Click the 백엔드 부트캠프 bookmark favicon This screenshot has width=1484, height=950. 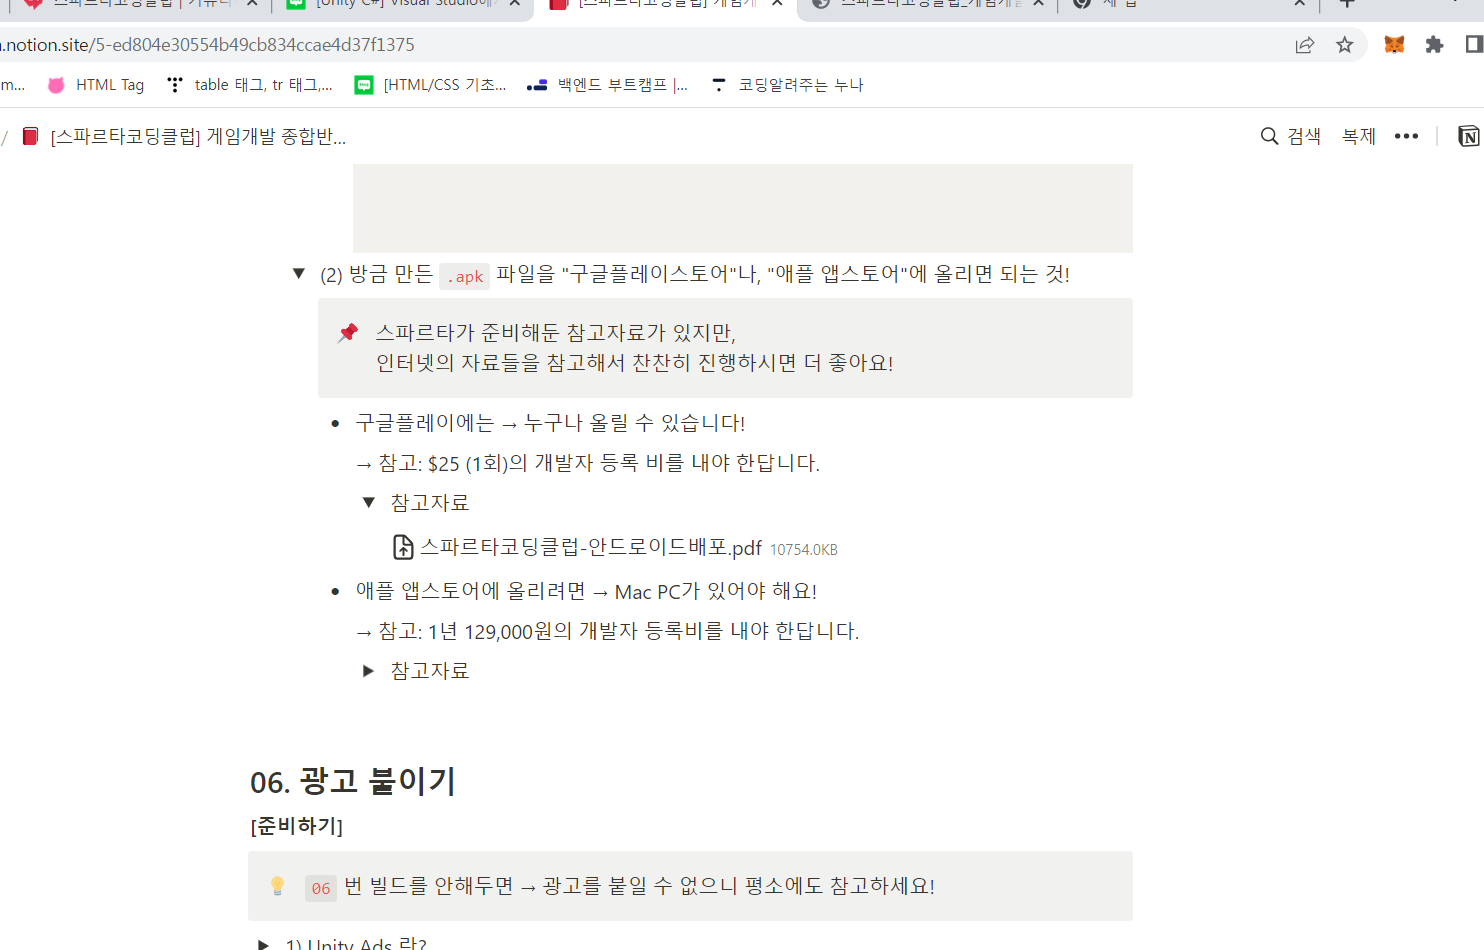[x=537, y=85]
